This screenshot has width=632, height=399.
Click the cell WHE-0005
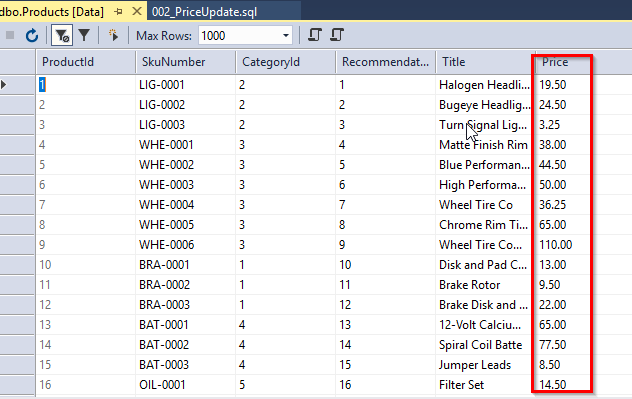(x=185, y=225)
